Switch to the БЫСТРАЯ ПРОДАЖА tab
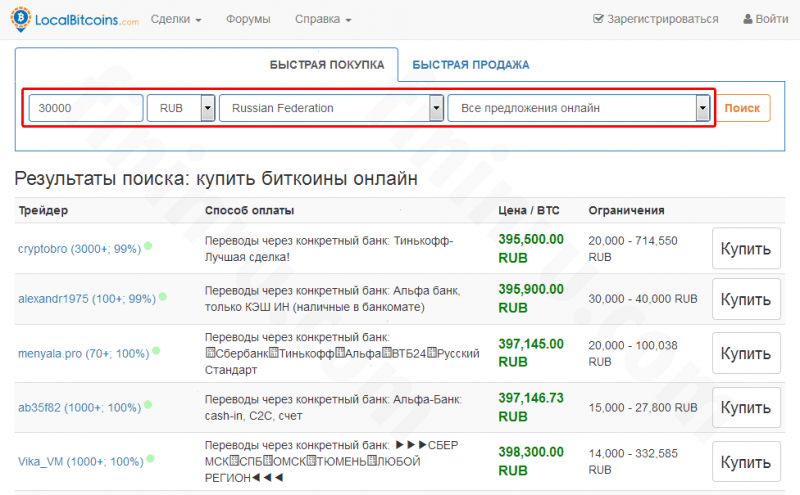 point(470,65)
